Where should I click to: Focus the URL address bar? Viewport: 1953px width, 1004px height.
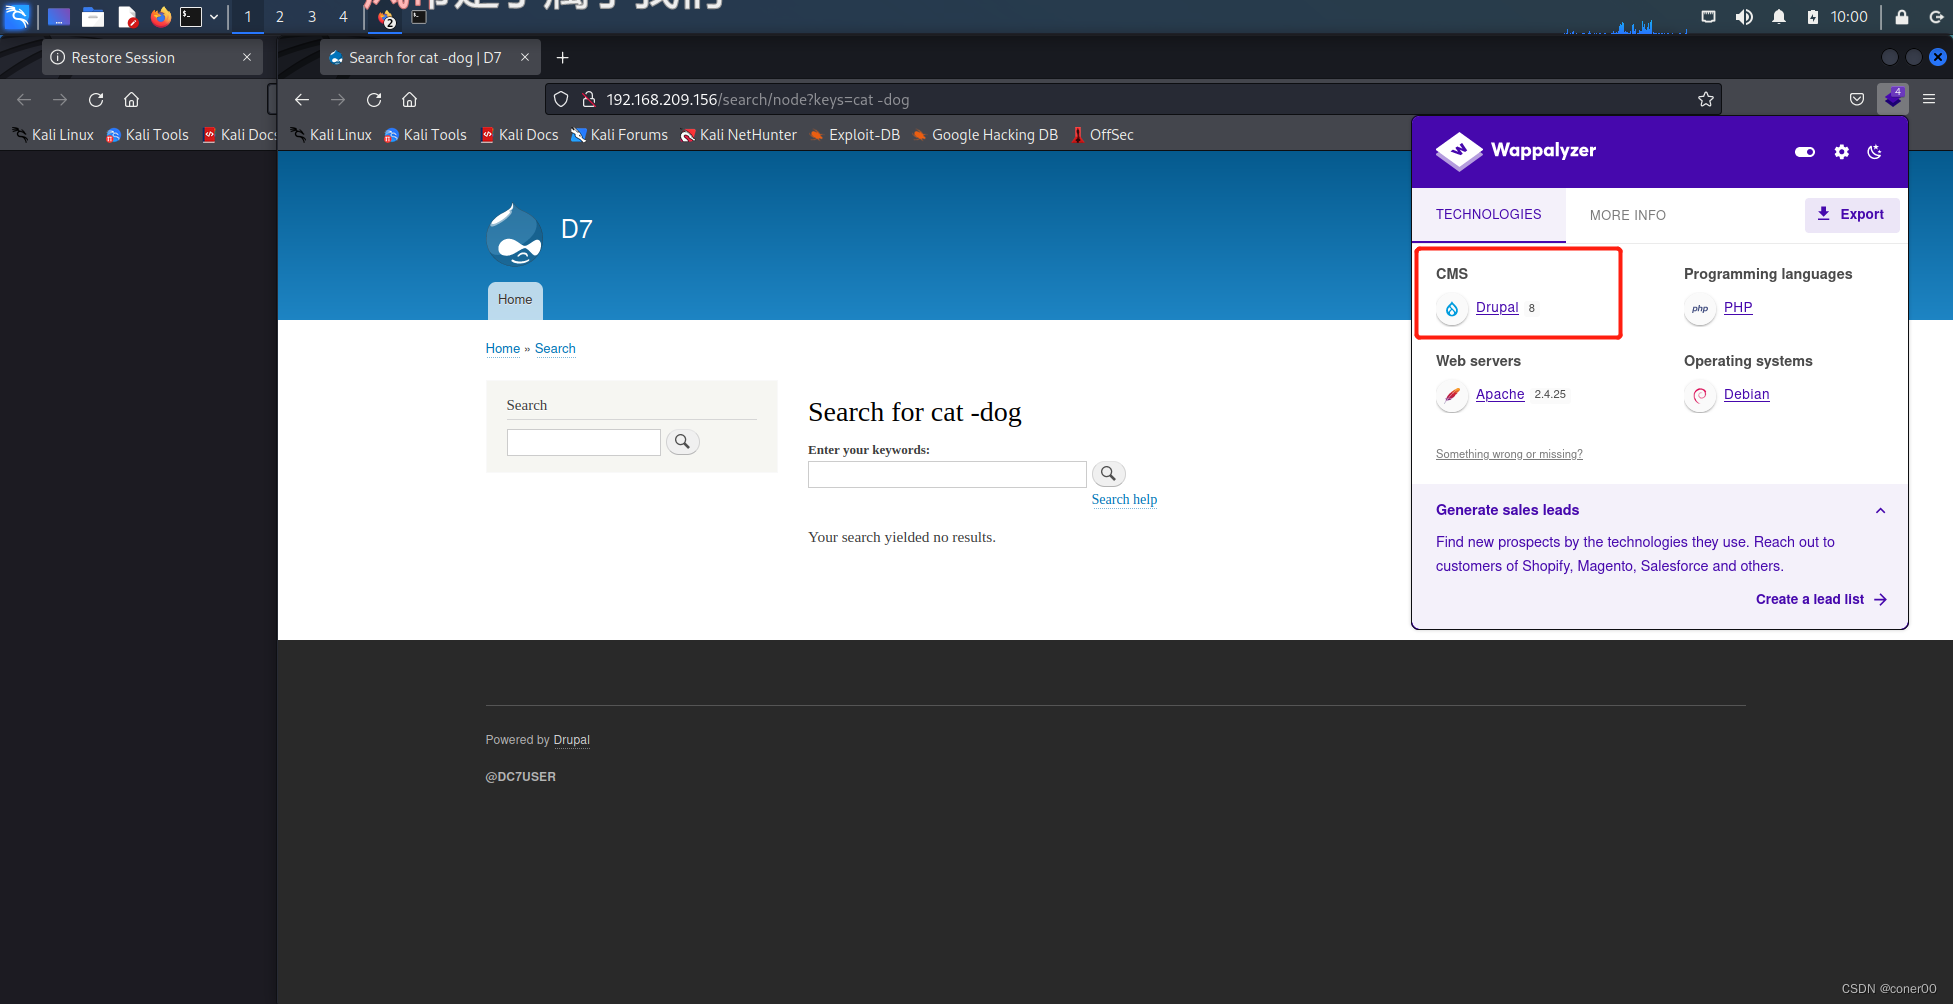pos(1133,99)
